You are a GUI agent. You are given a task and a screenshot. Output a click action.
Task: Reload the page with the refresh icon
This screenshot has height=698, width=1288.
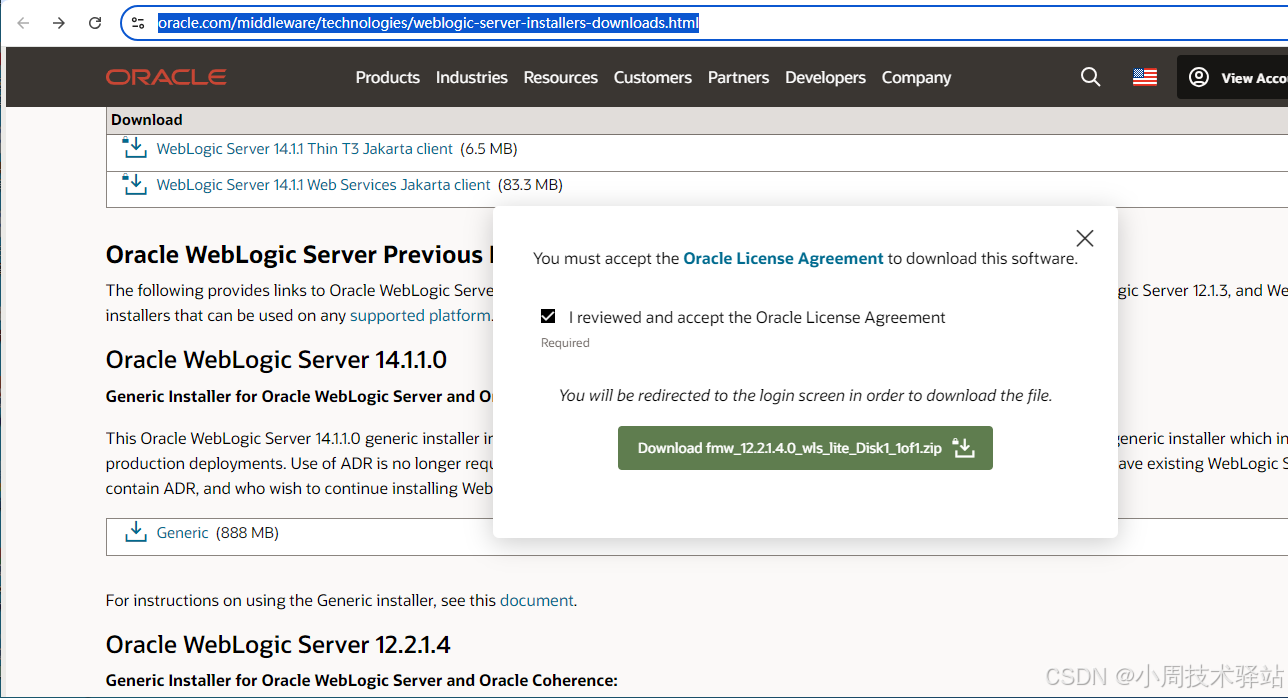tap(95, 23)
